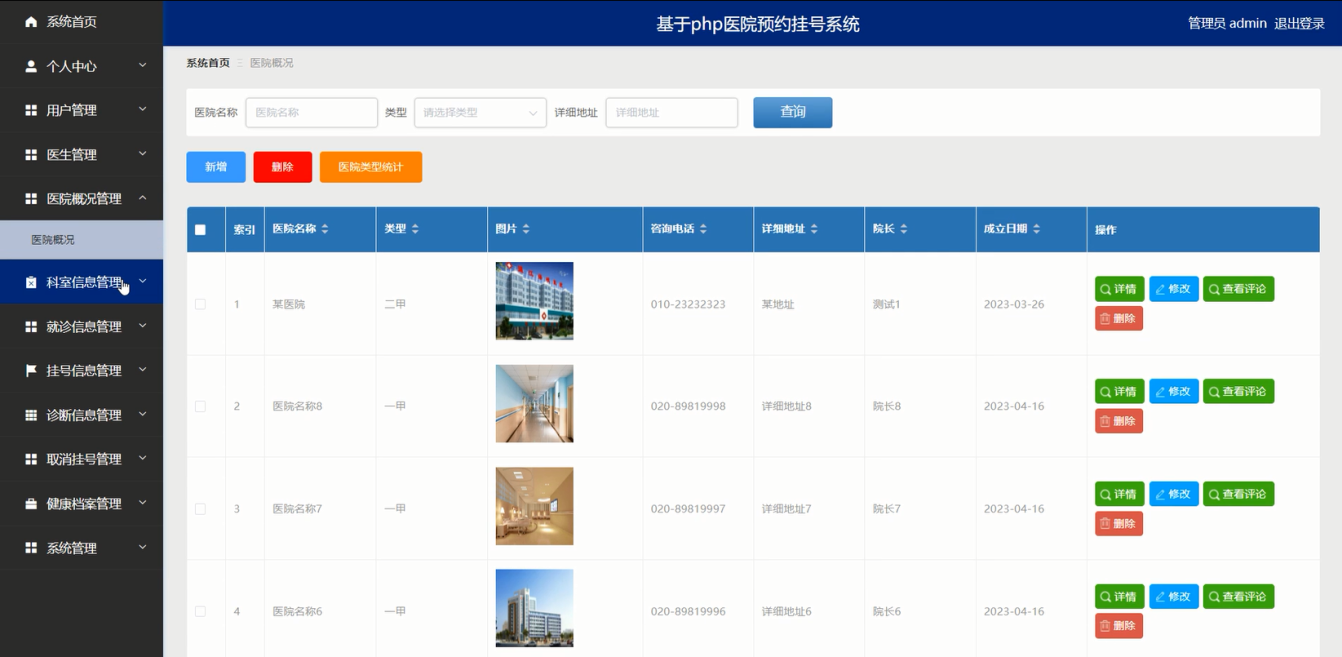The image size is (1342, 657).
Task: Click the 查询 search button
Action: click(792, 112)
